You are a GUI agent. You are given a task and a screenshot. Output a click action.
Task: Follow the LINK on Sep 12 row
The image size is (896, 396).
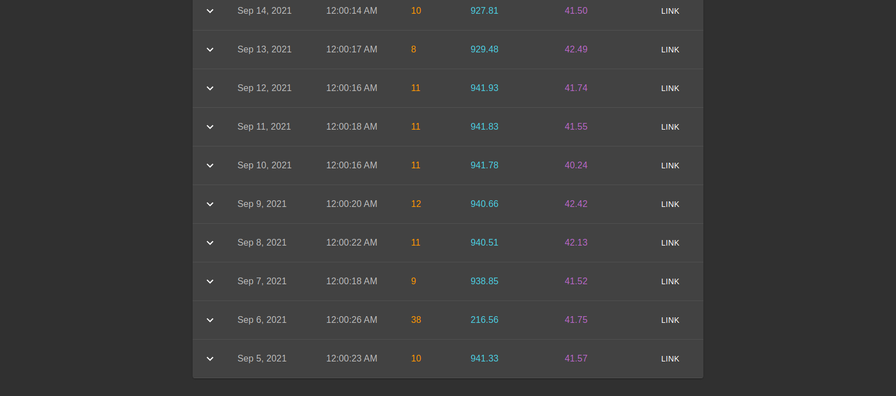(670, 88)
